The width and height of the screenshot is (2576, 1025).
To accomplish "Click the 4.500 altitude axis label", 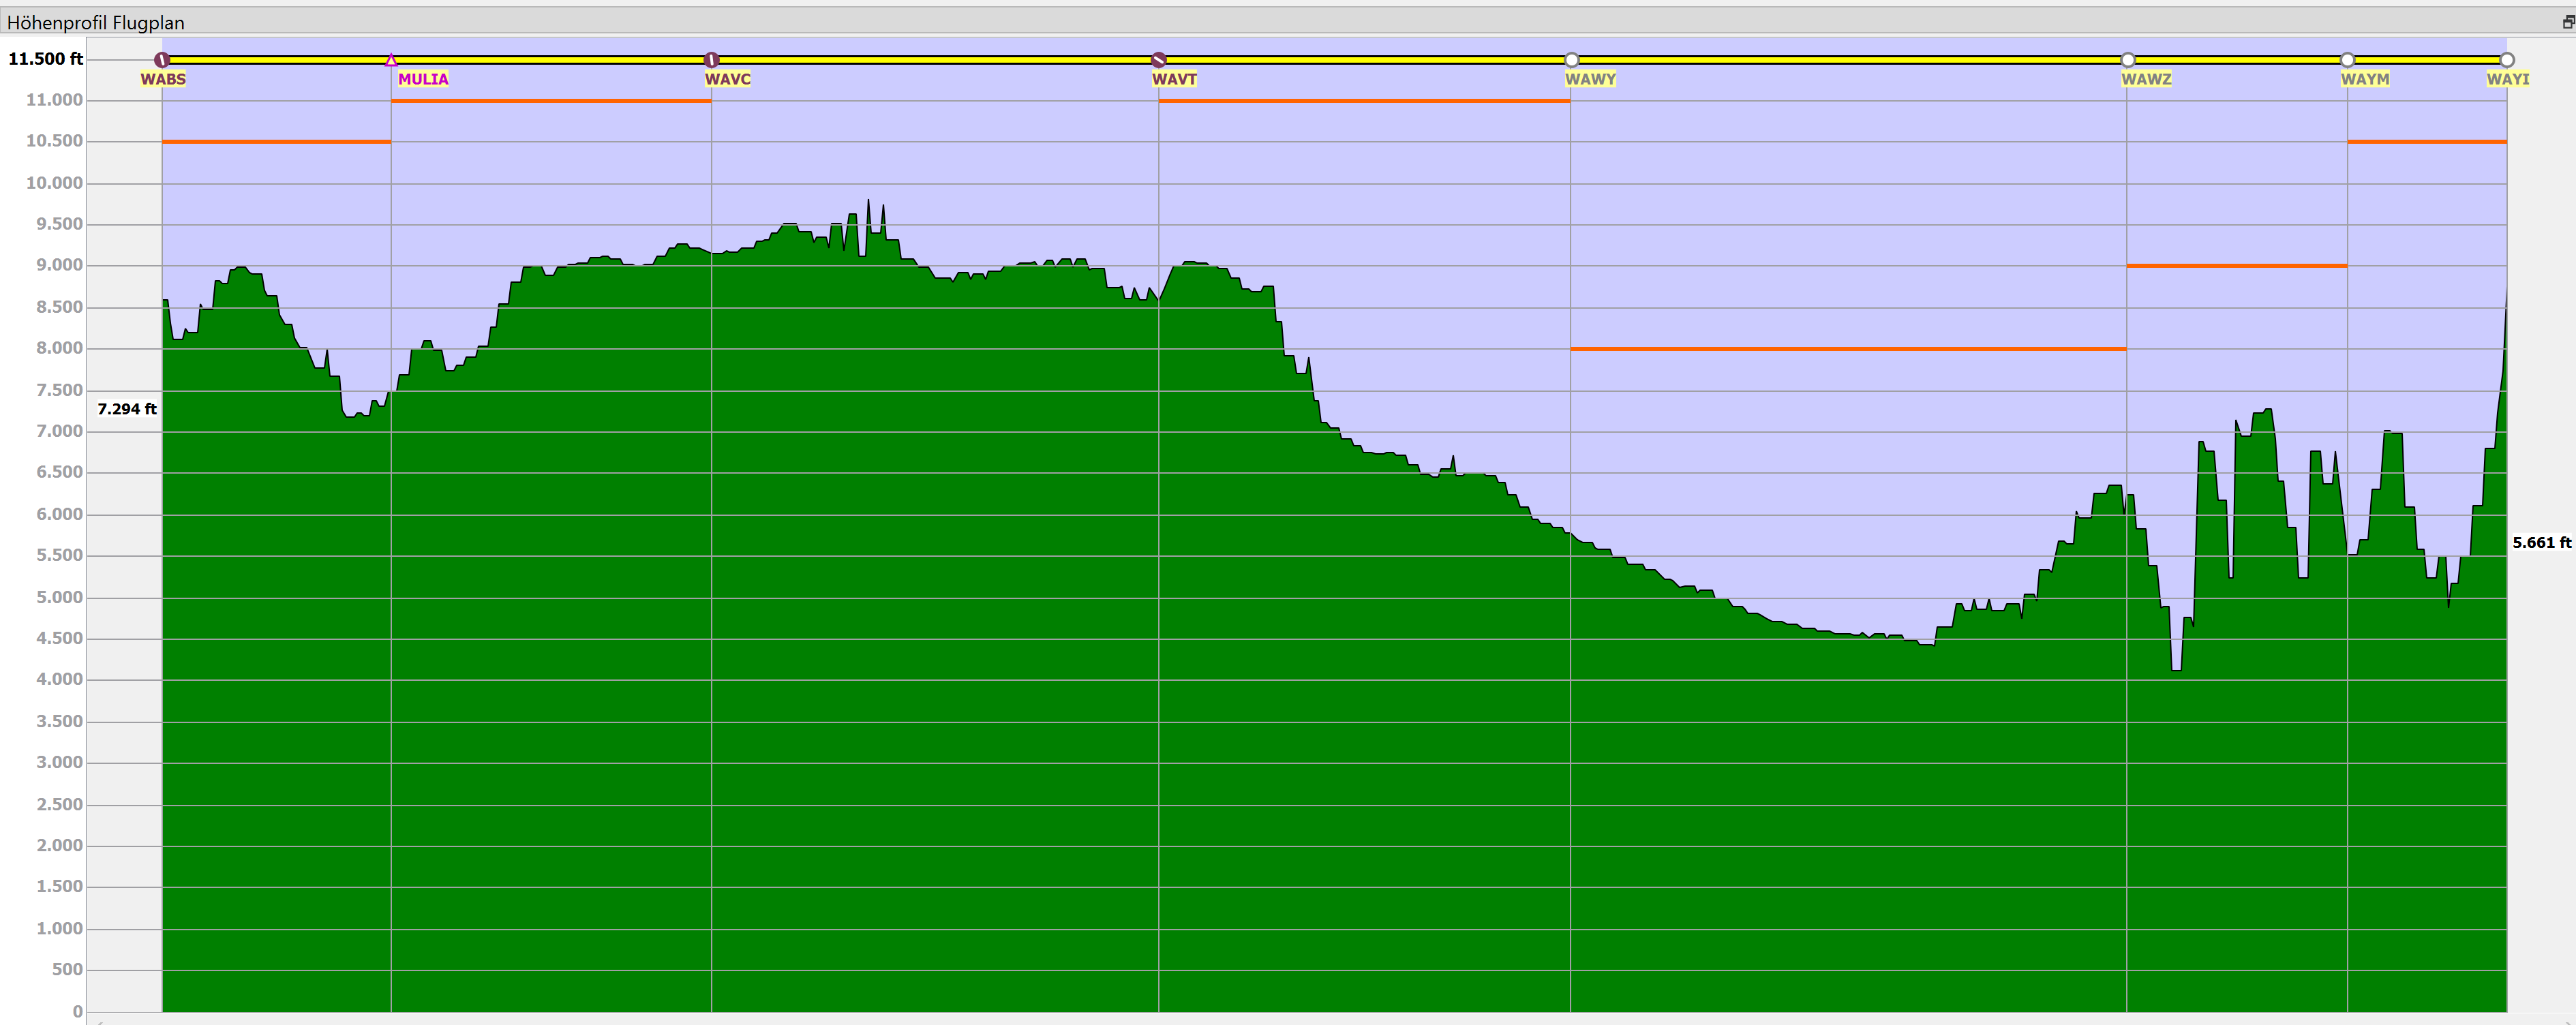I will [x=59, y=638].
